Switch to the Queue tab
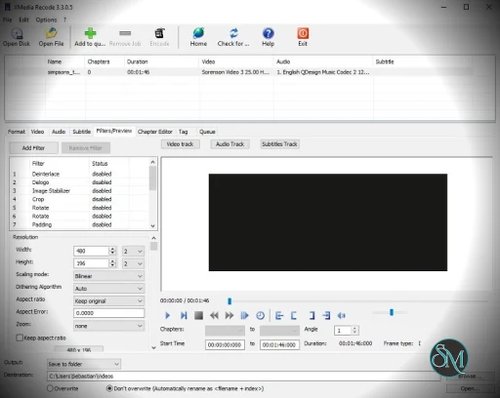The image size is (500, 398). (207, 132)
